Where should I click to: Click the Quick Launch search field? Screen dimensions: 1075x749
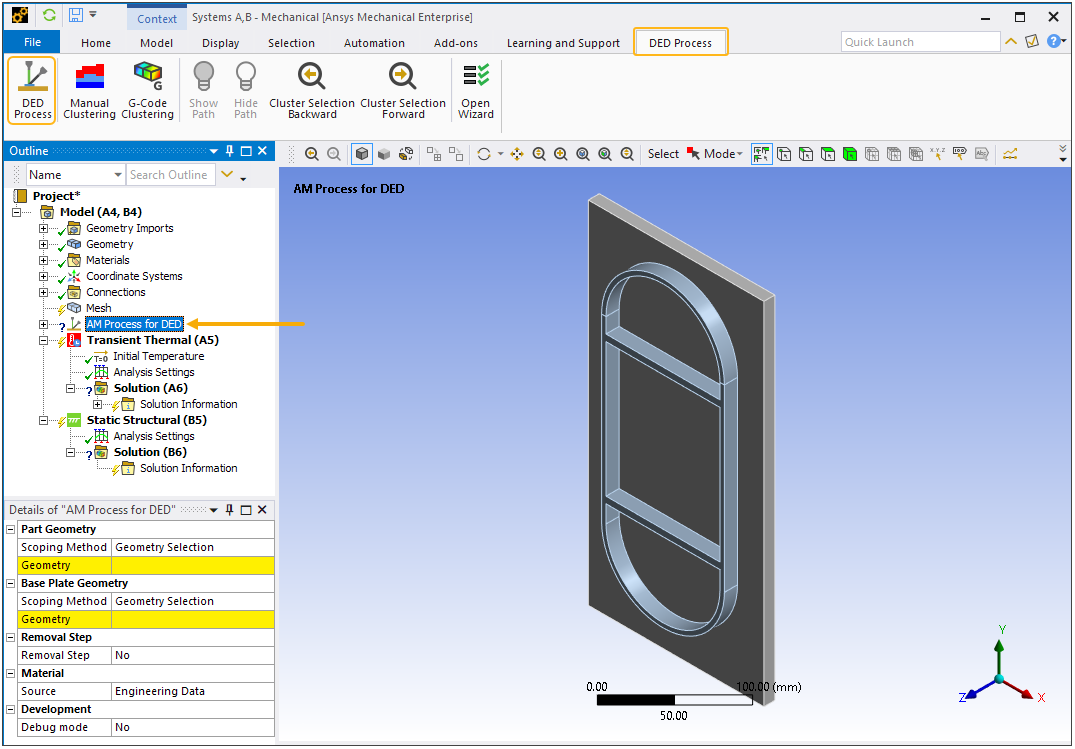coord(919,42)
